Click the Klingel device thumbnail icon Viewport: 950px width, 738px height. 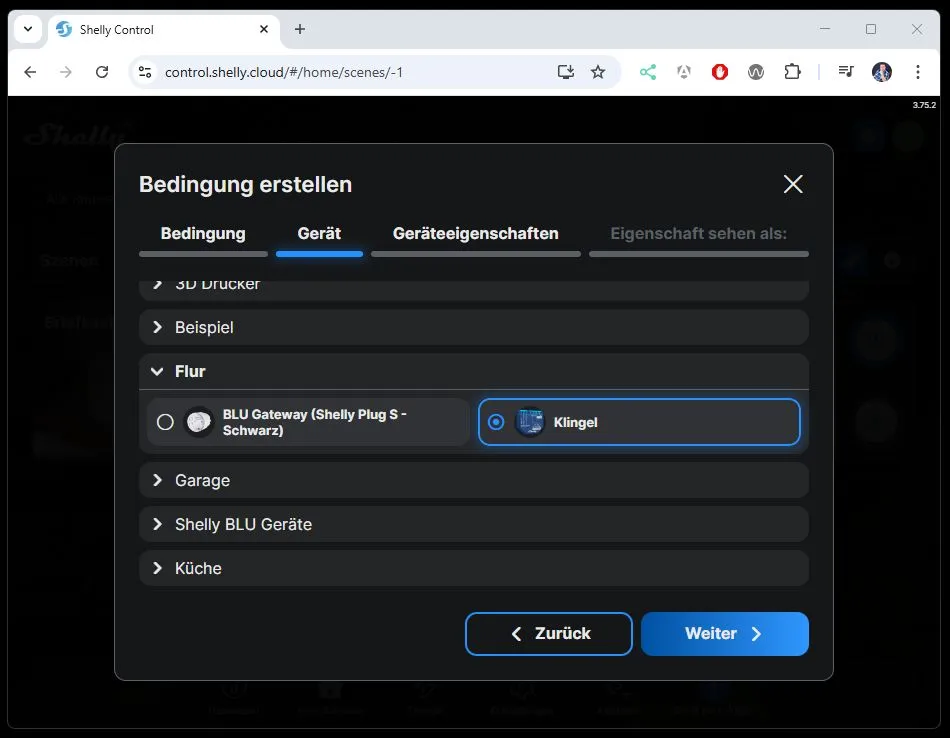coord(529,422)
